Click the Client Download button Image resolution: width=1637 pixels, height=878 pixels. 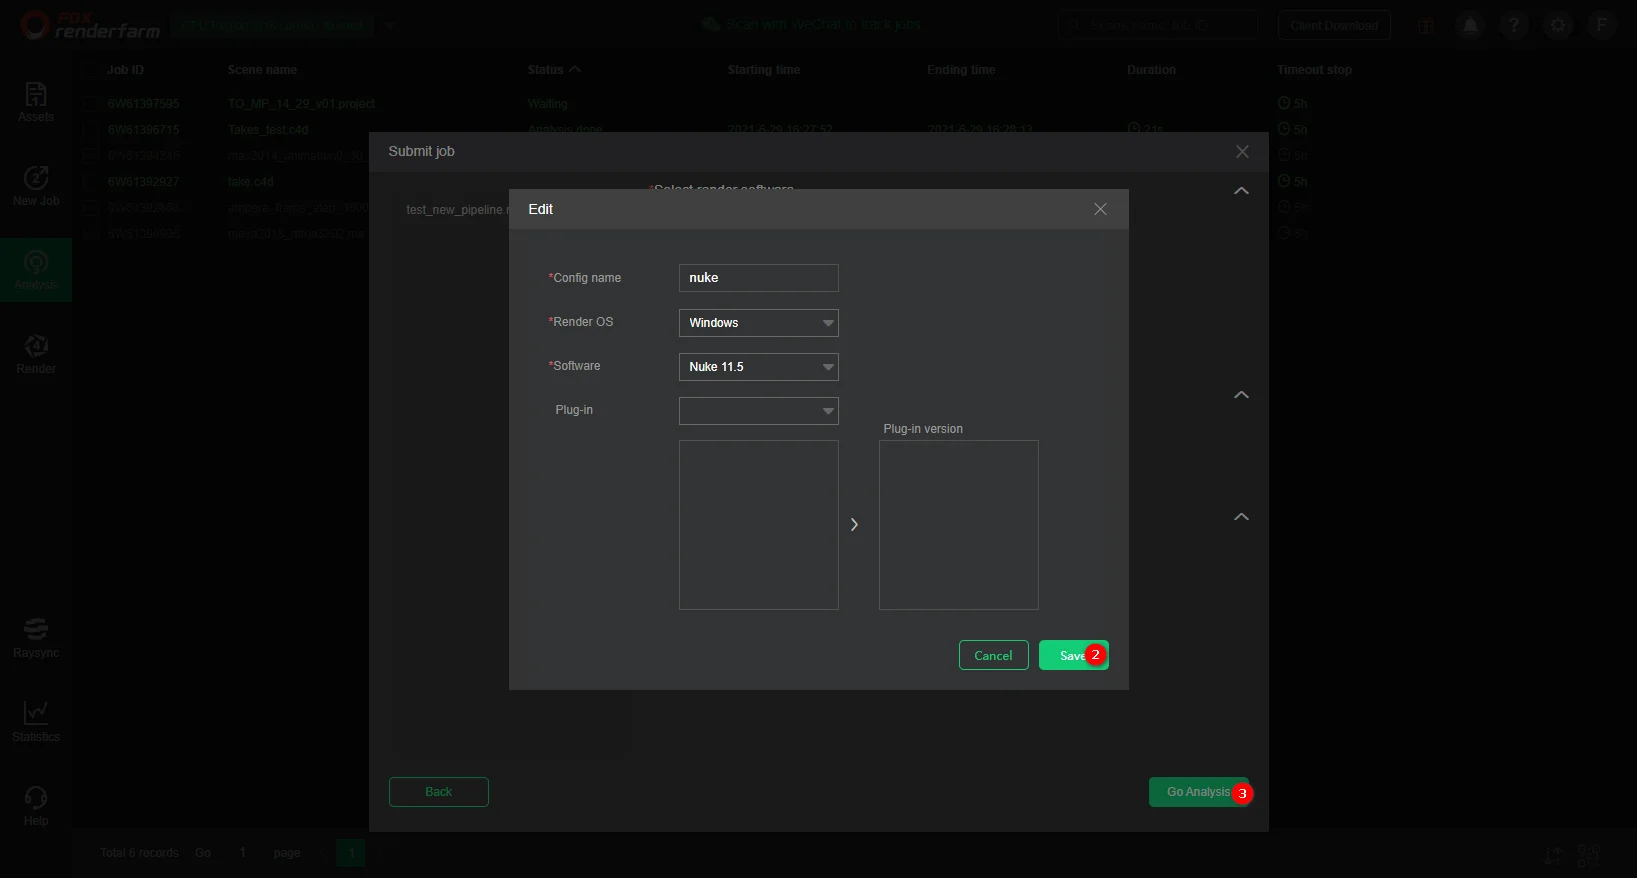click(x=1334, y=26)
